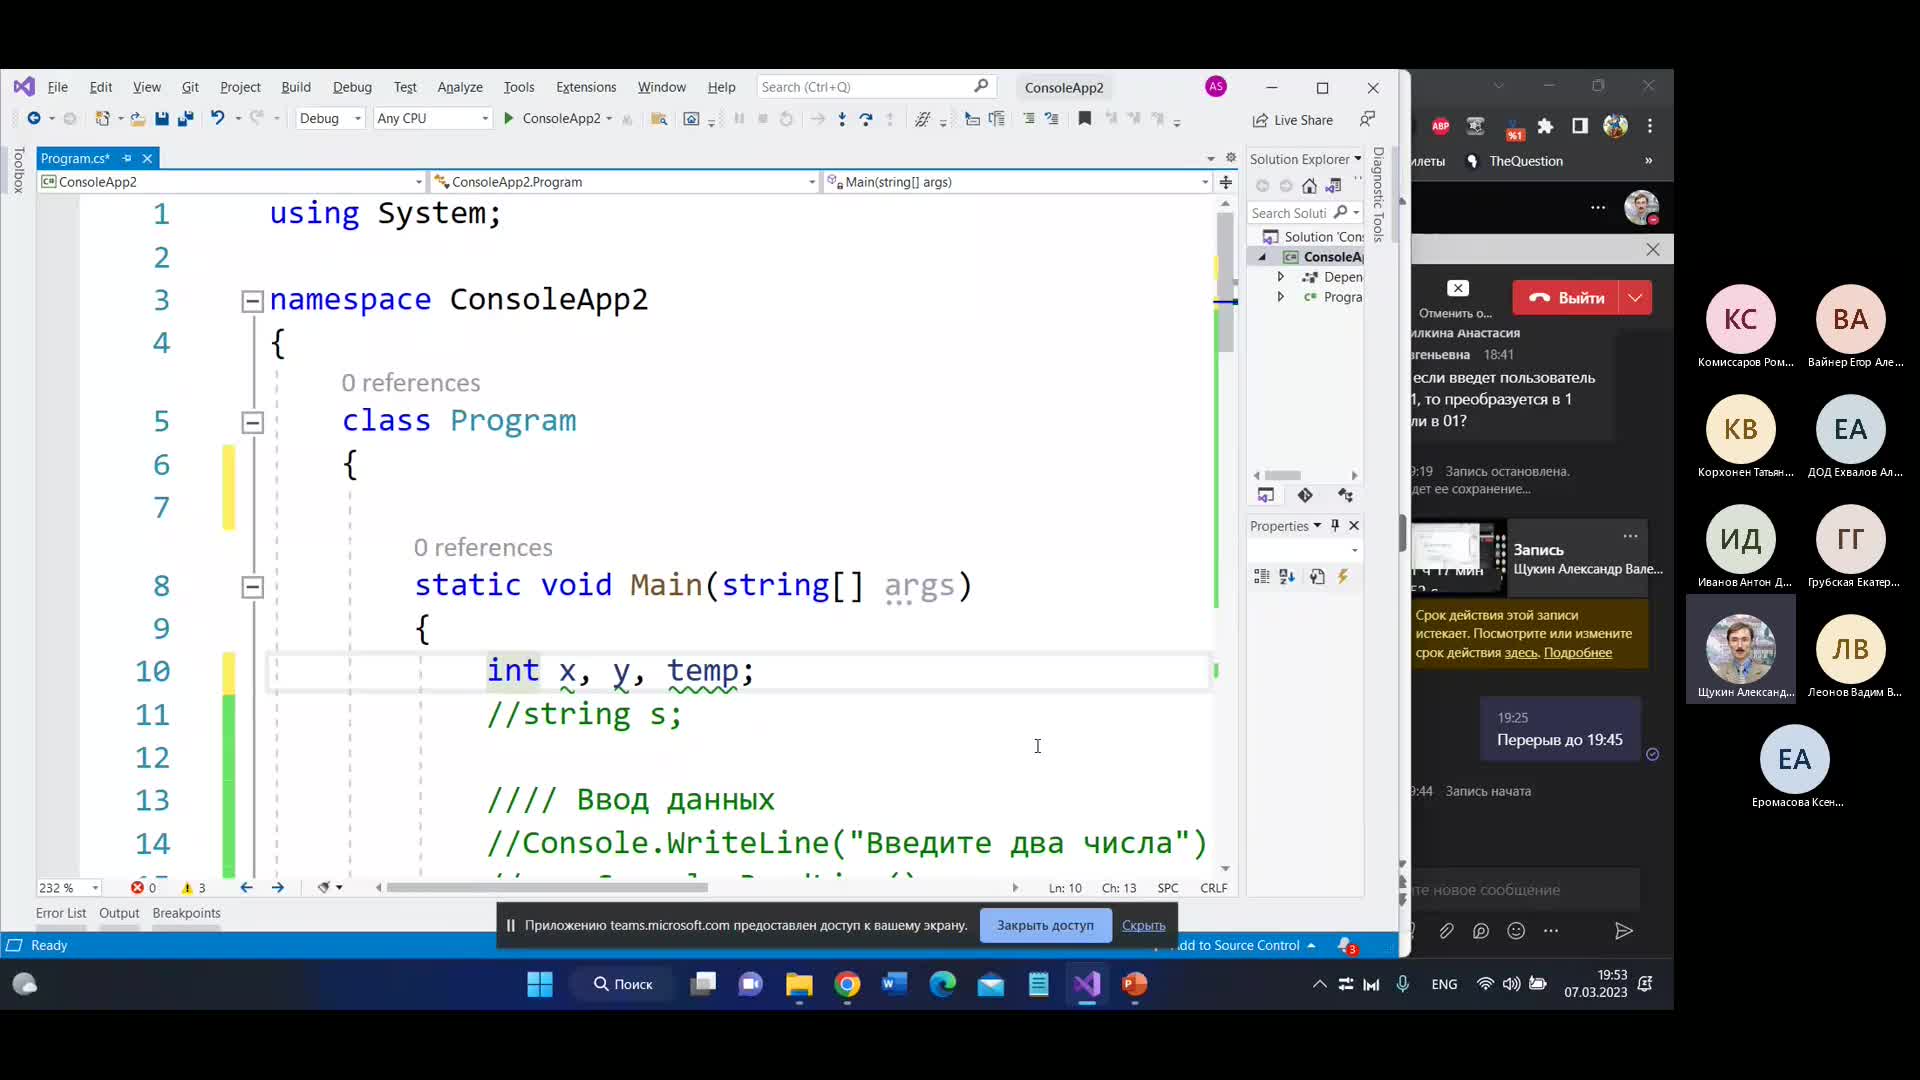
Task: Open Chrome from the Windows taskbar
Action: pyautogui.click(x=847, y=985)
